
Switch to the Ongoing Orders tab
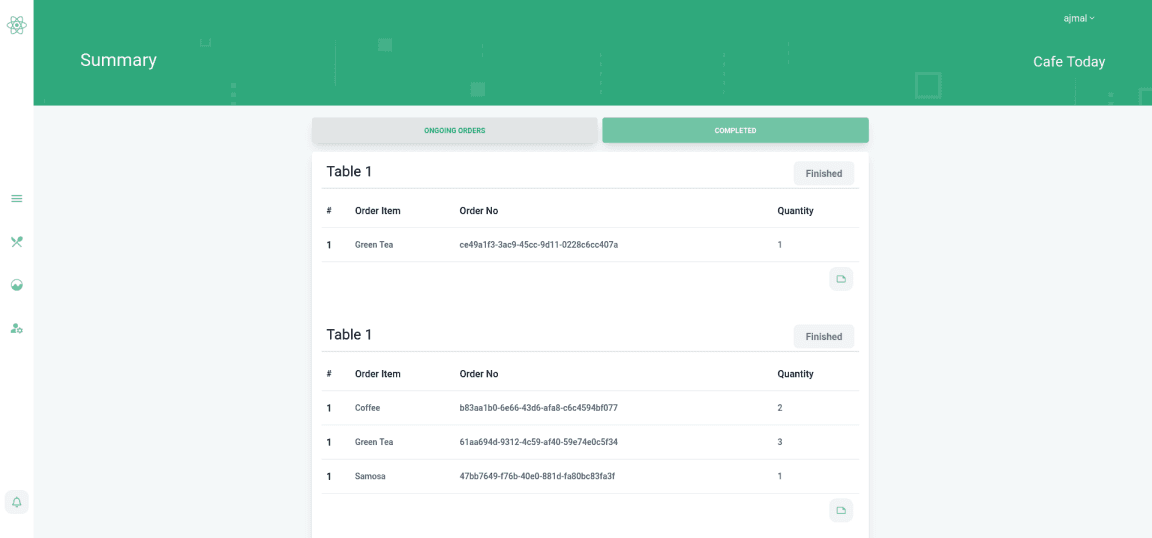pos(454,131)
